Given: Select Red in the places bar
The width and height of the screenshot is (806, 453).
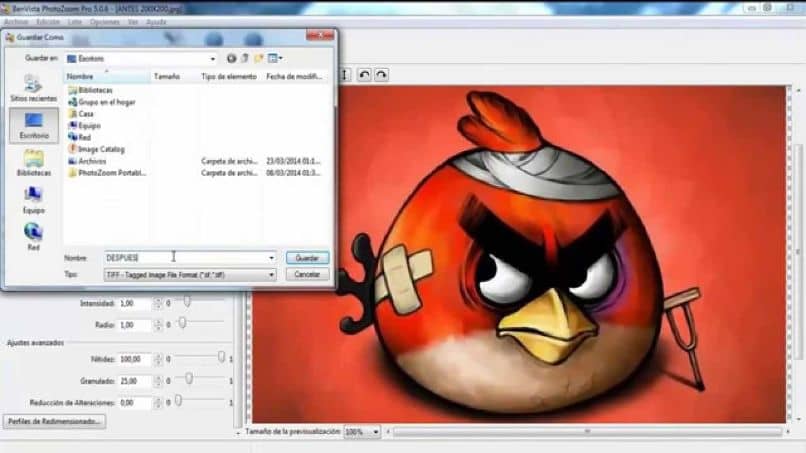Looking at the screenshot, I should tap(33, 237).
